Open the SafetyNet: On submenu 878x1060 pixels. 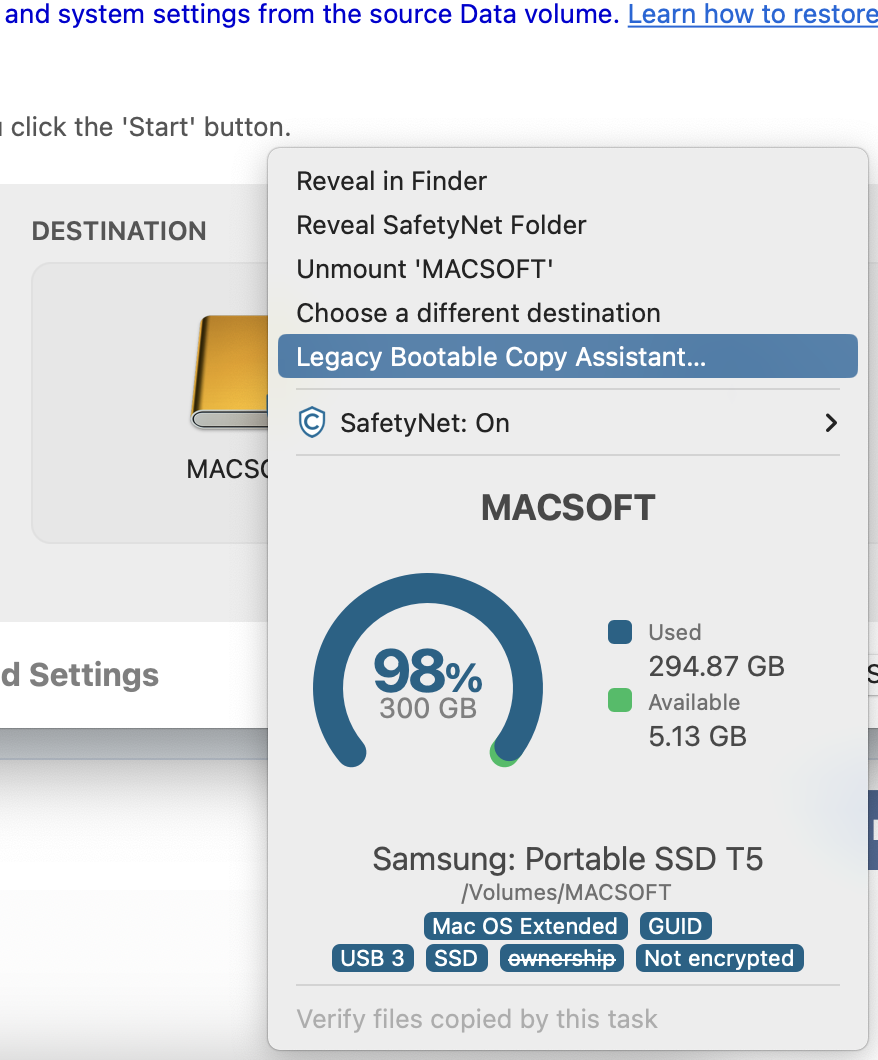click(568, 423)
